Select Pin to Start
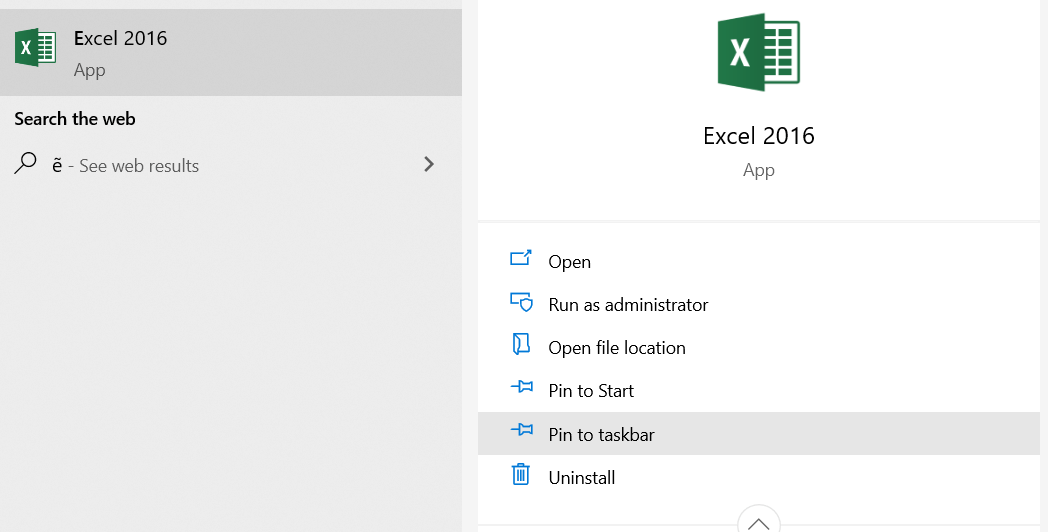The image size is (1048, 532). coord(591,391)
